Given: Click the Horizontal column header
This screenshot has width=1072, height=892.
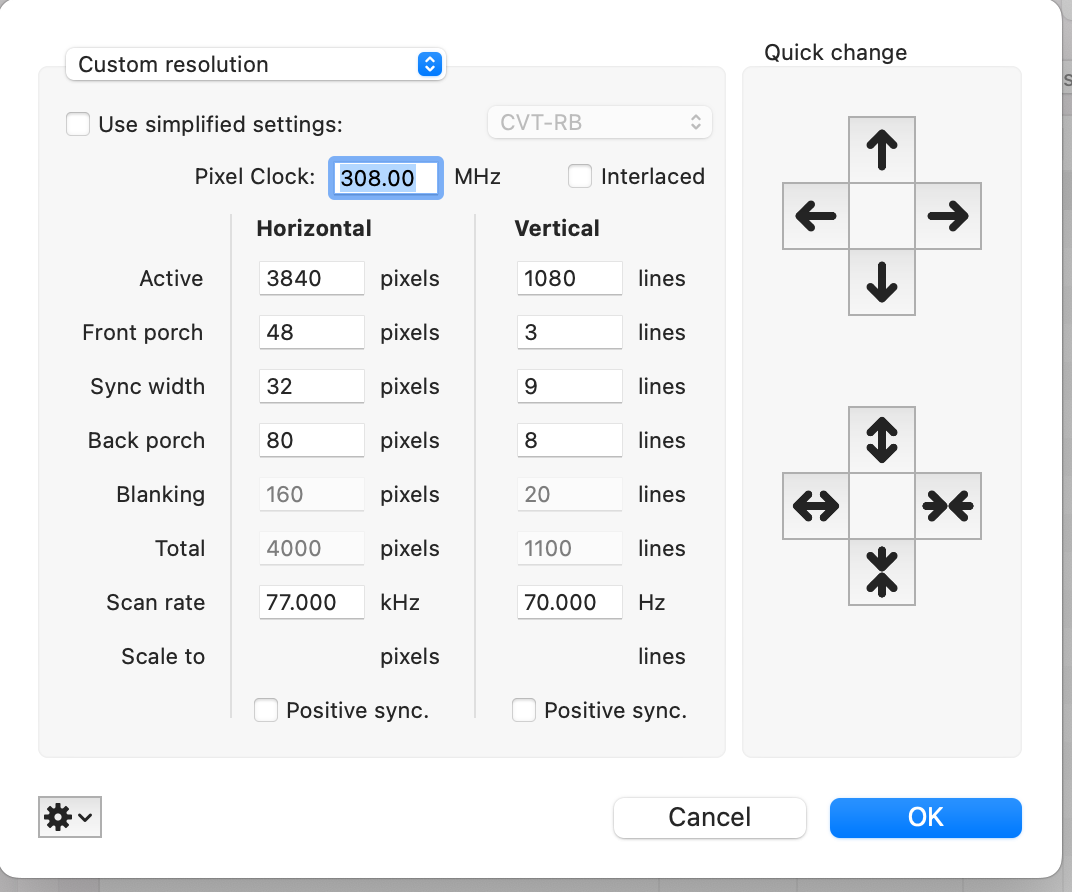Looking at the screenshot, I should [314, 228].
